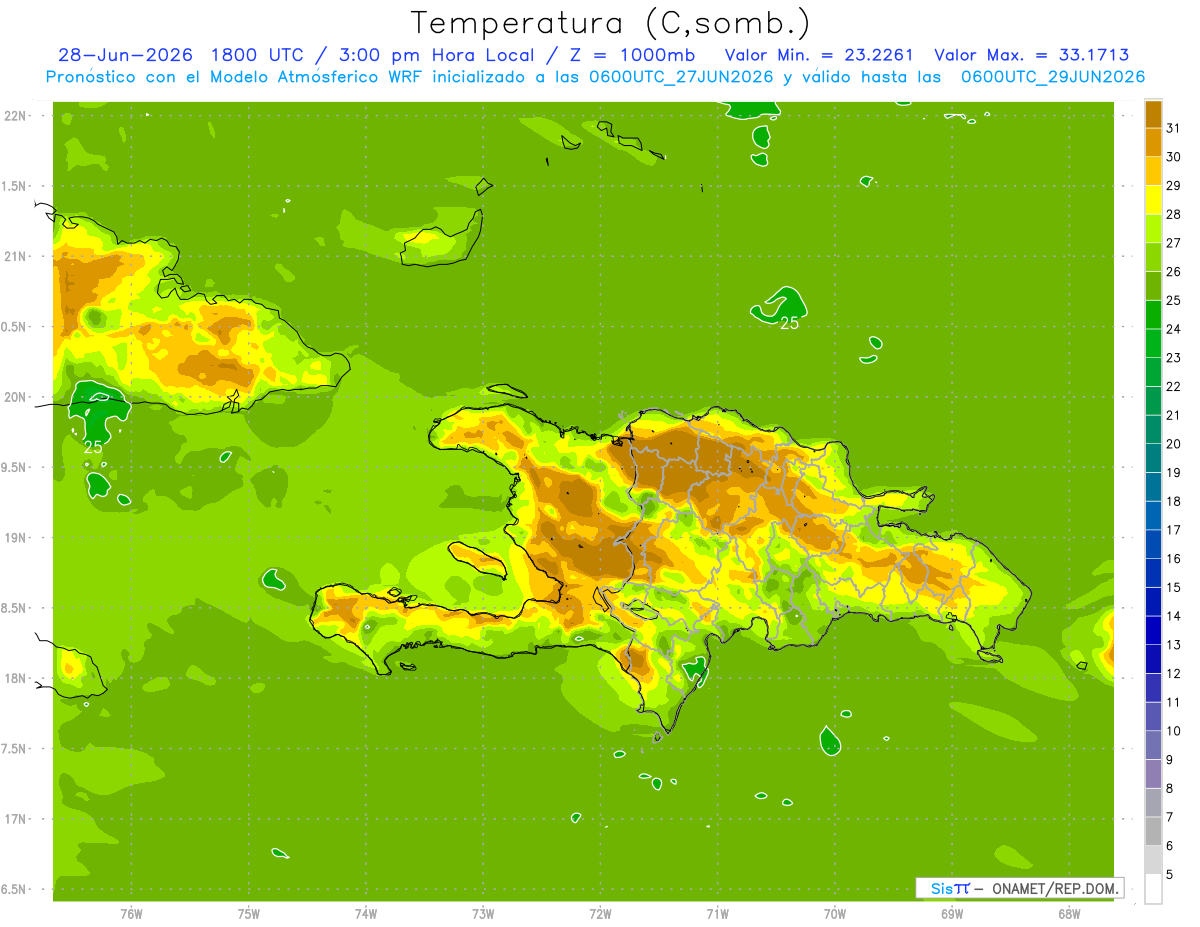Pick the legend color band between 30 and 31
The image size is (1200, 927).
(x=1153, y=142)
